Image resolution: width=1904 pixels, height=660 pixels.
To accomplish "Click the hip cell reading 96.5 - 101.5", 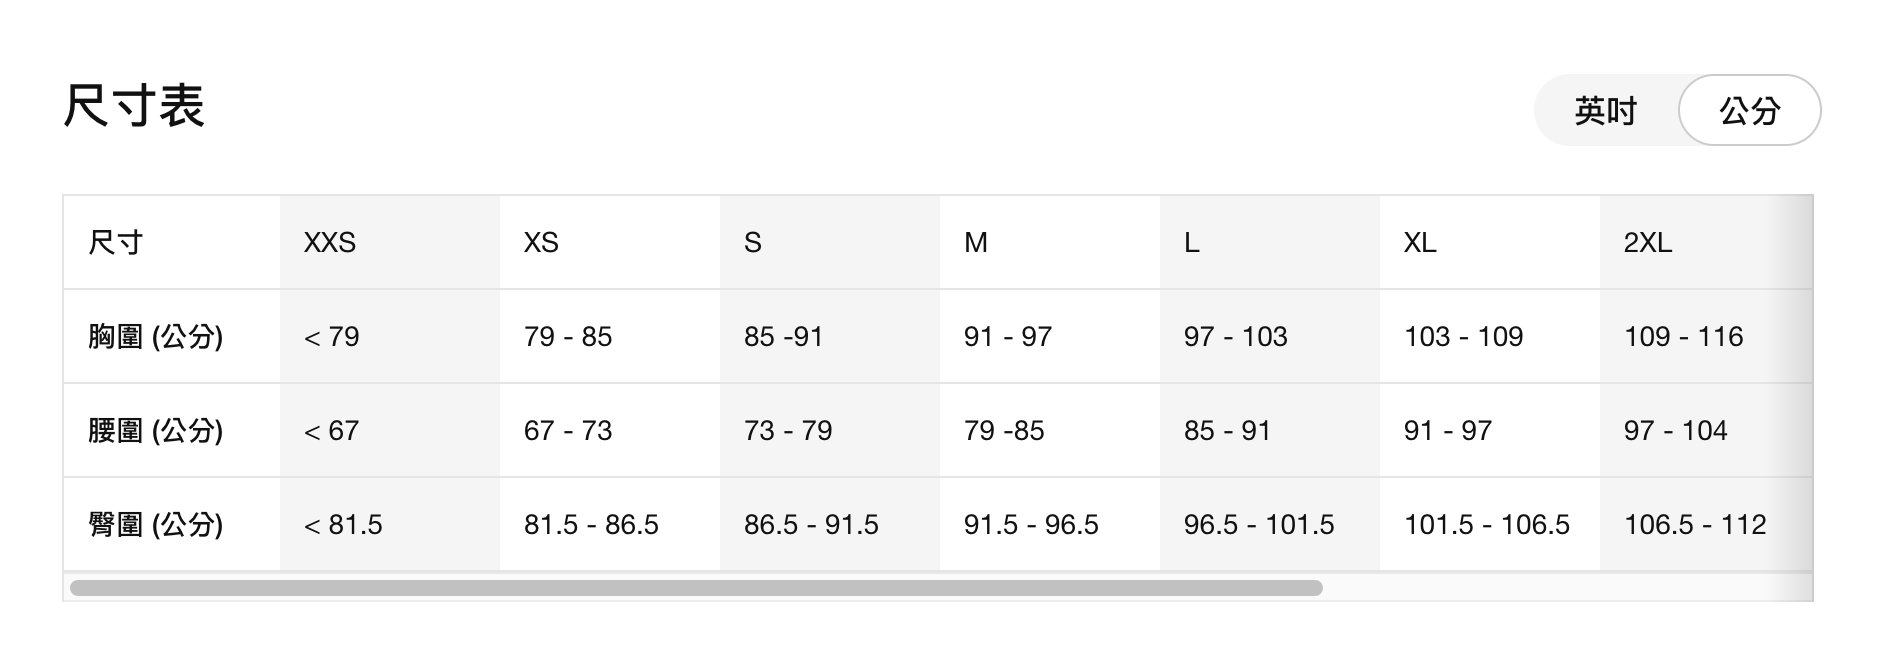I will pos(1258,525).
